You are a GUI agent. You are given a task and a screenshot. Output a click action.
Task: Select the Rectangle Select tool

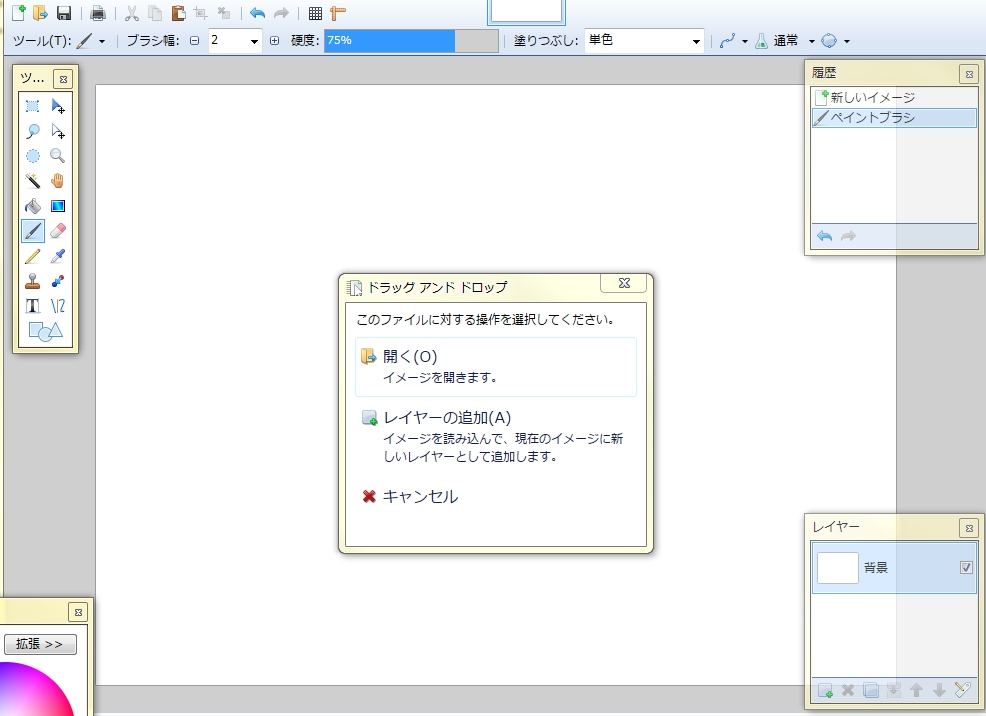(33, 106)
